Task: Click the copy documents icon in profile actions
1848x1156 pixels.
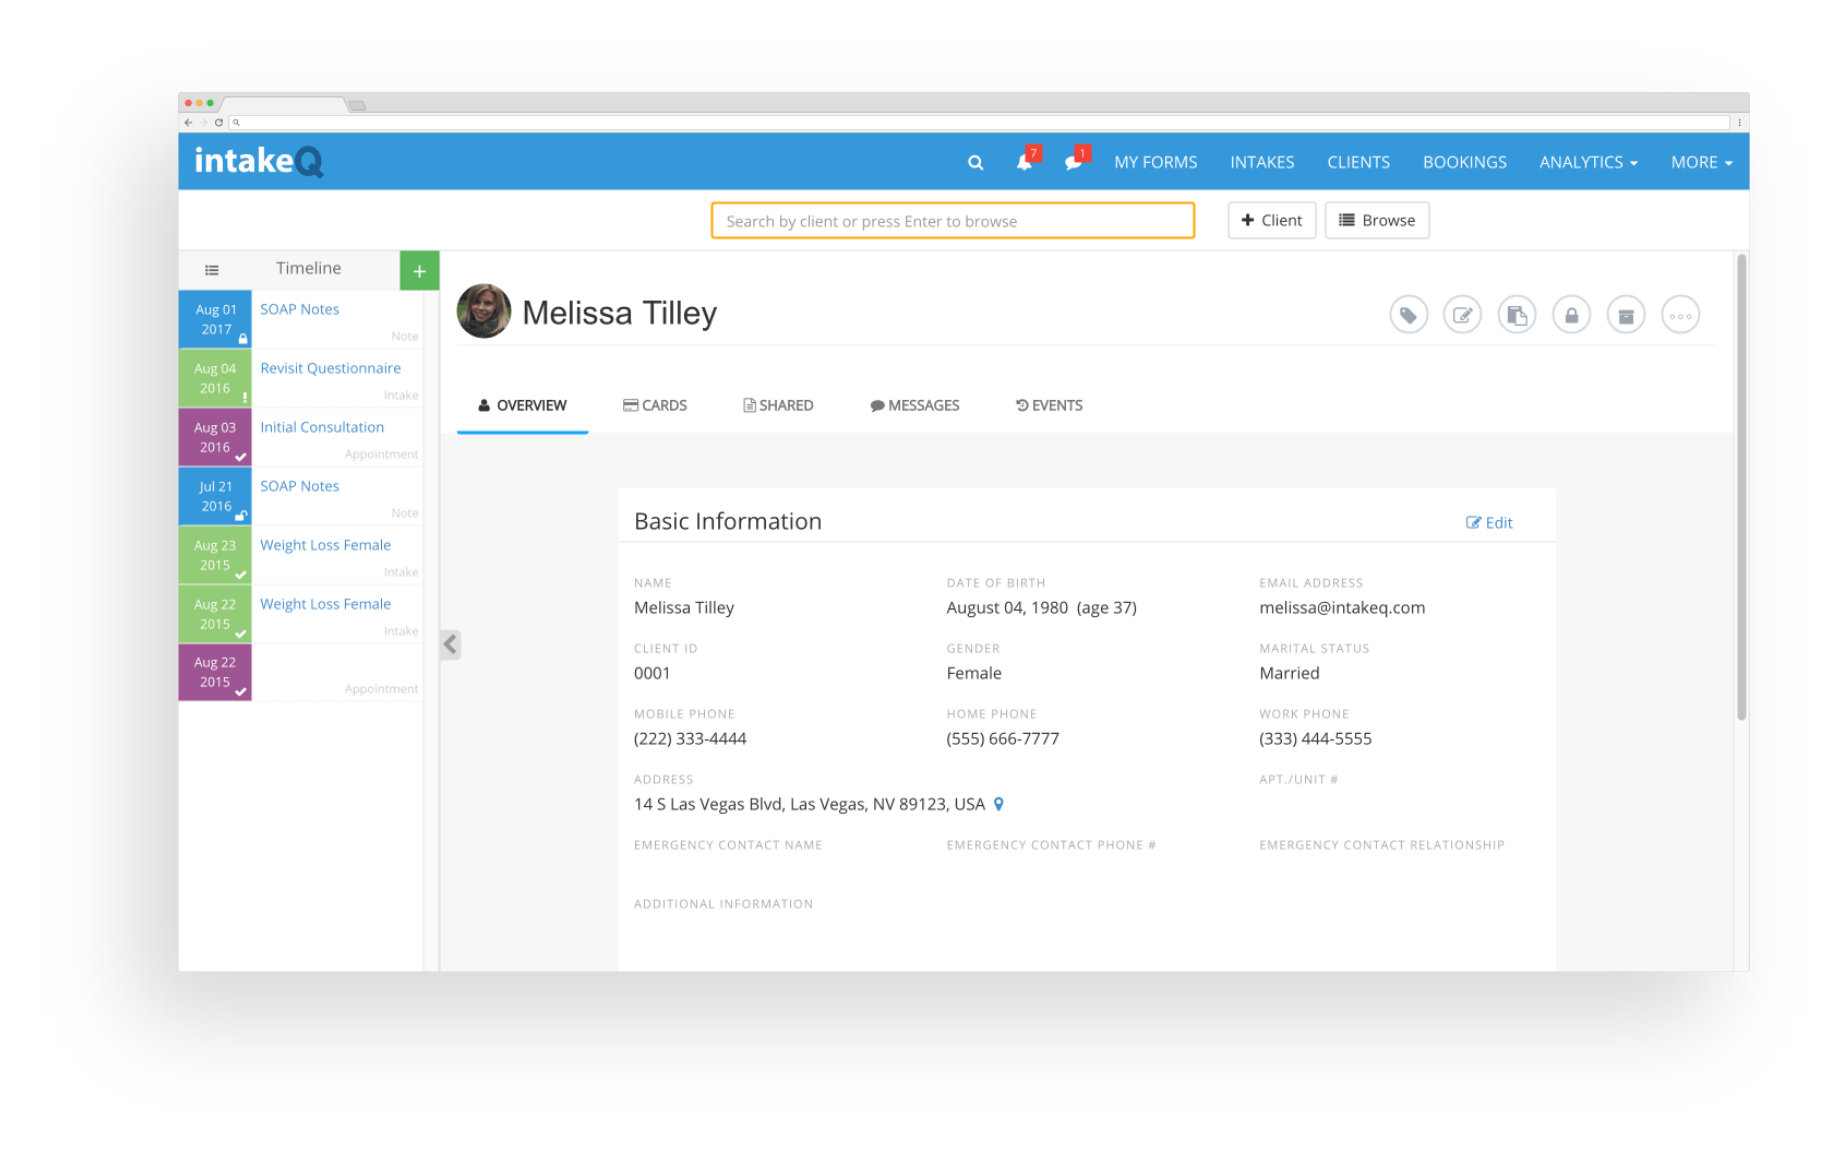Action: tap(1516, 314)
